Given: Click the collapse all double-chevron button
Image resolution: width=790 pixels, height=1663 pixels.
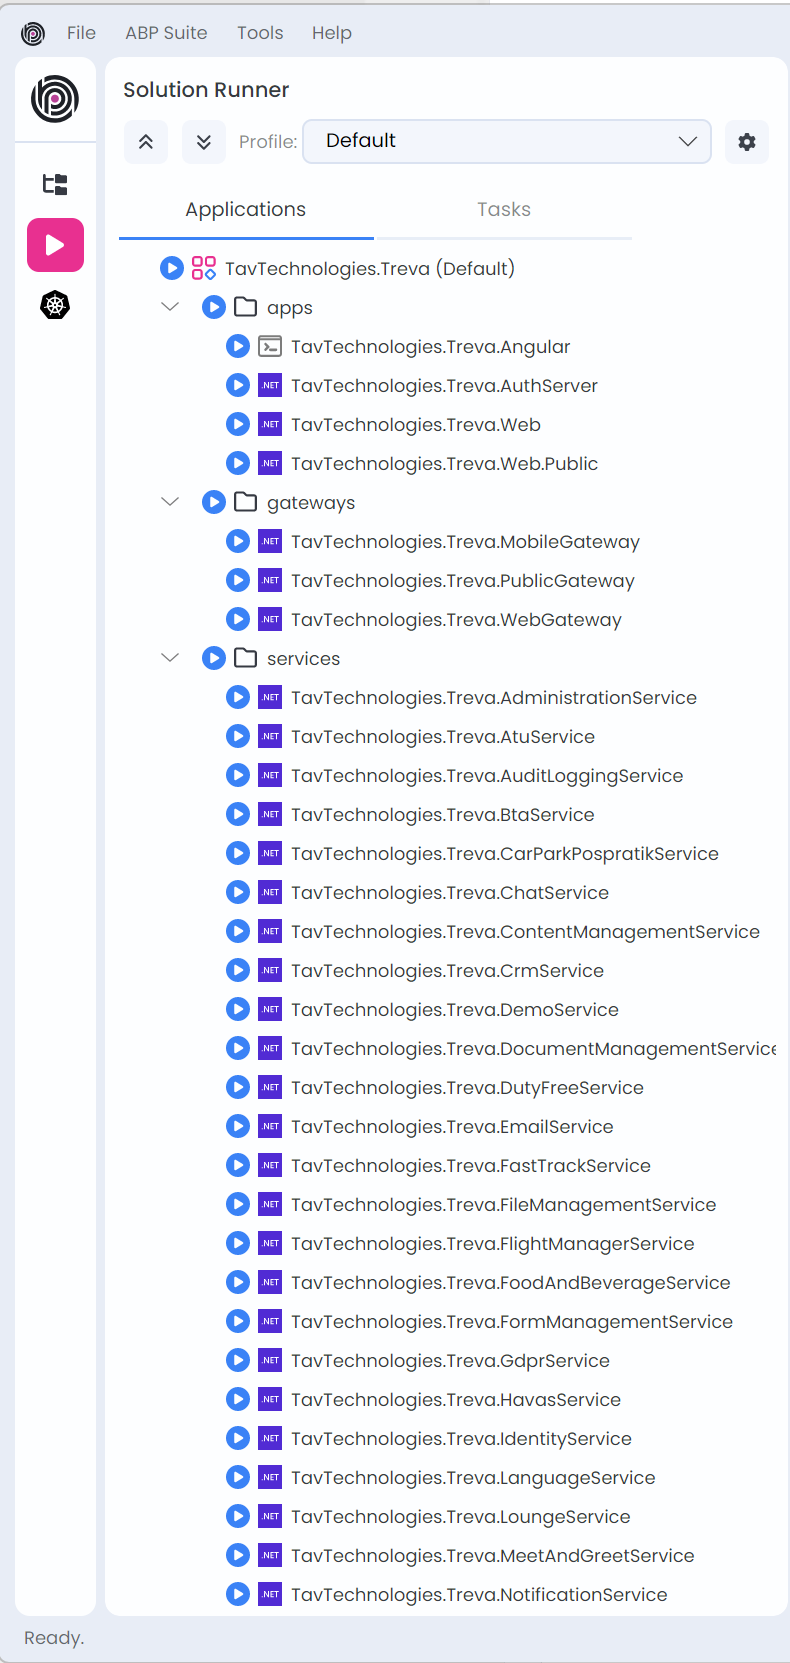Looking at the screenshot, I should 146,142.
